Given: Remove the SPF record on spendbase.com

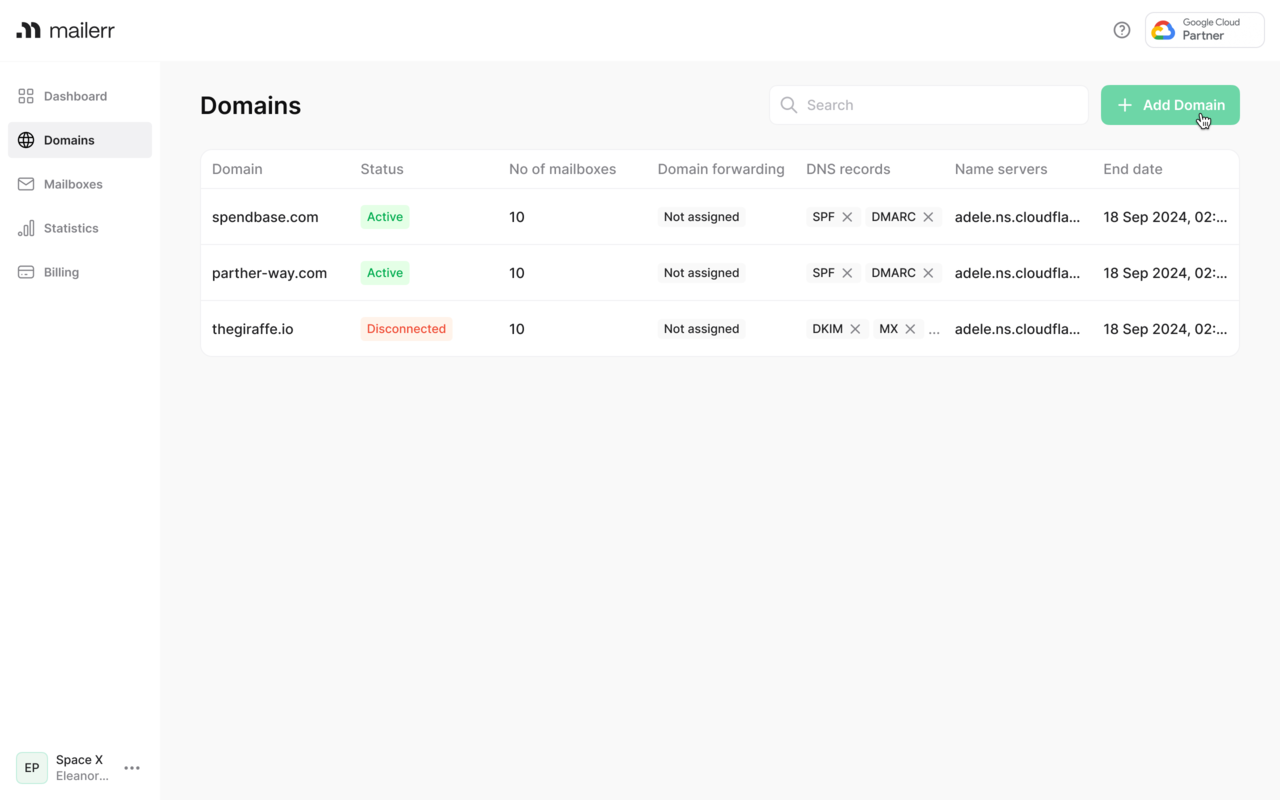Looking at the screenshot, I should (x=847, y=217).
